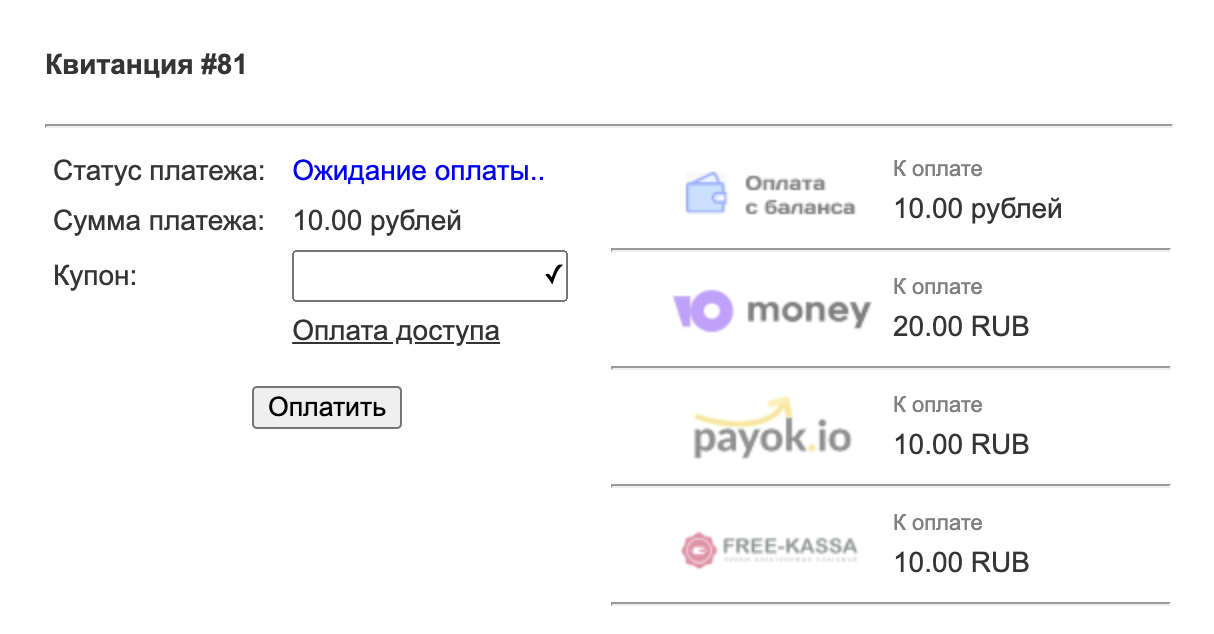The width and height of the screenshot is (1214, 634).
Task: Click the 'Статус платежа:' label
Action: (x=158, y=171)
